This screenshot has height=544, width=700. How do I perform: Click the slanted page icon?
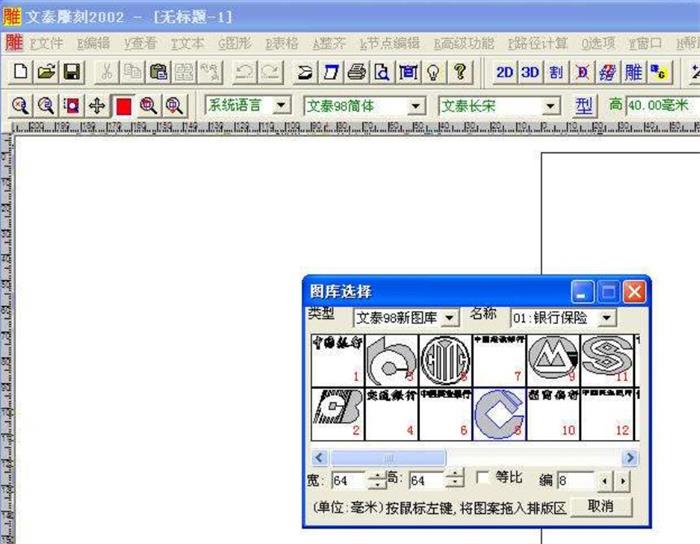pos(330,72)
